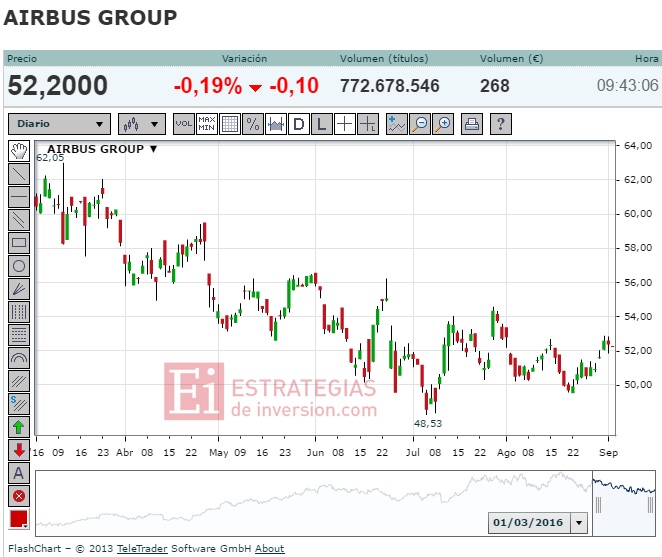Toggle the crosshair with L button

click(368, 124)
